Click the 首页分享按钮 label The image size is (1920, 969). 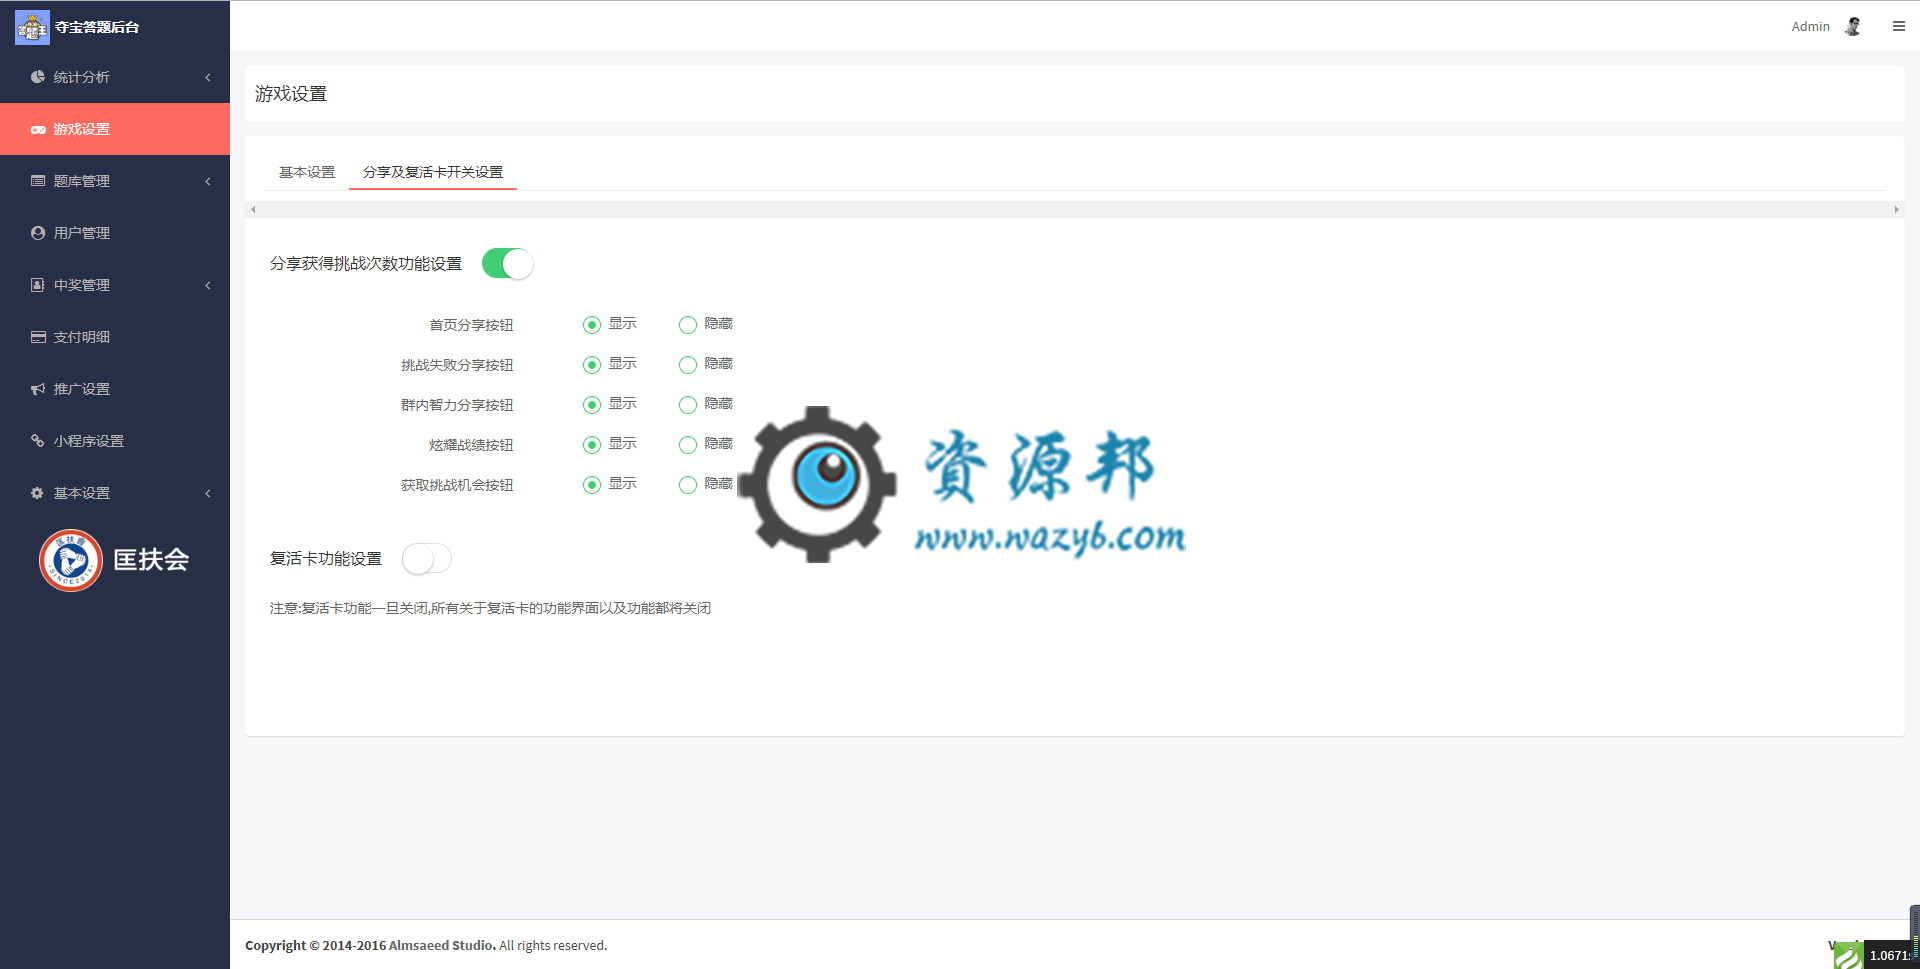471,325
